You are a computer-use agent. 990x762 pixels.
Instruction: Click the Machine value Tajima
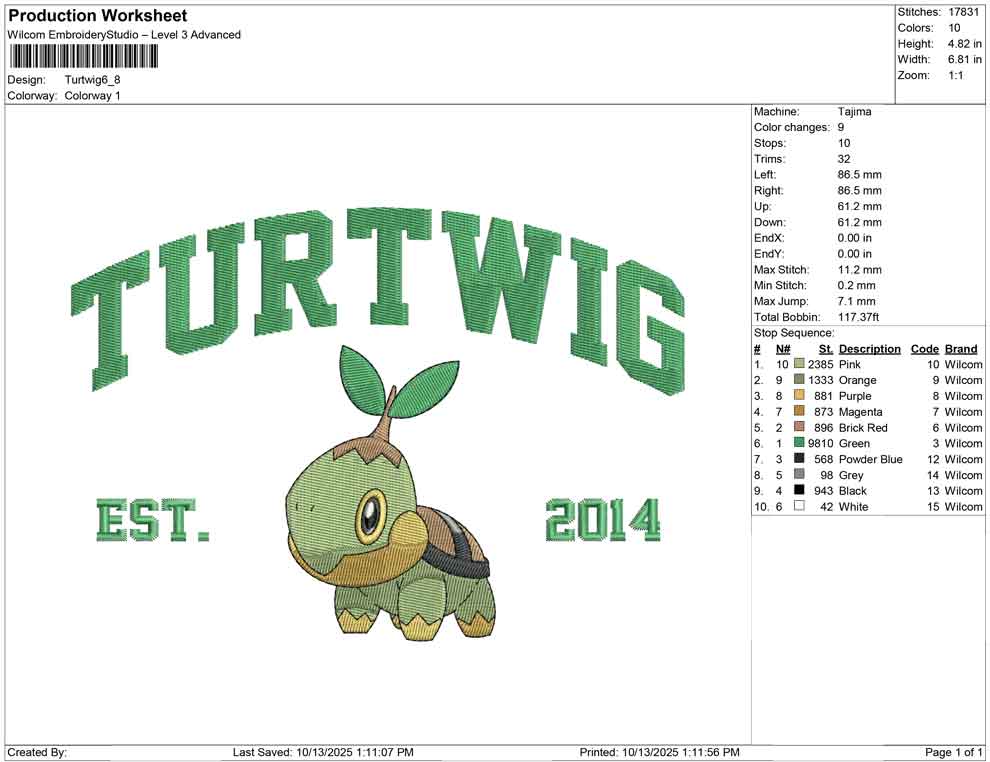854,112
